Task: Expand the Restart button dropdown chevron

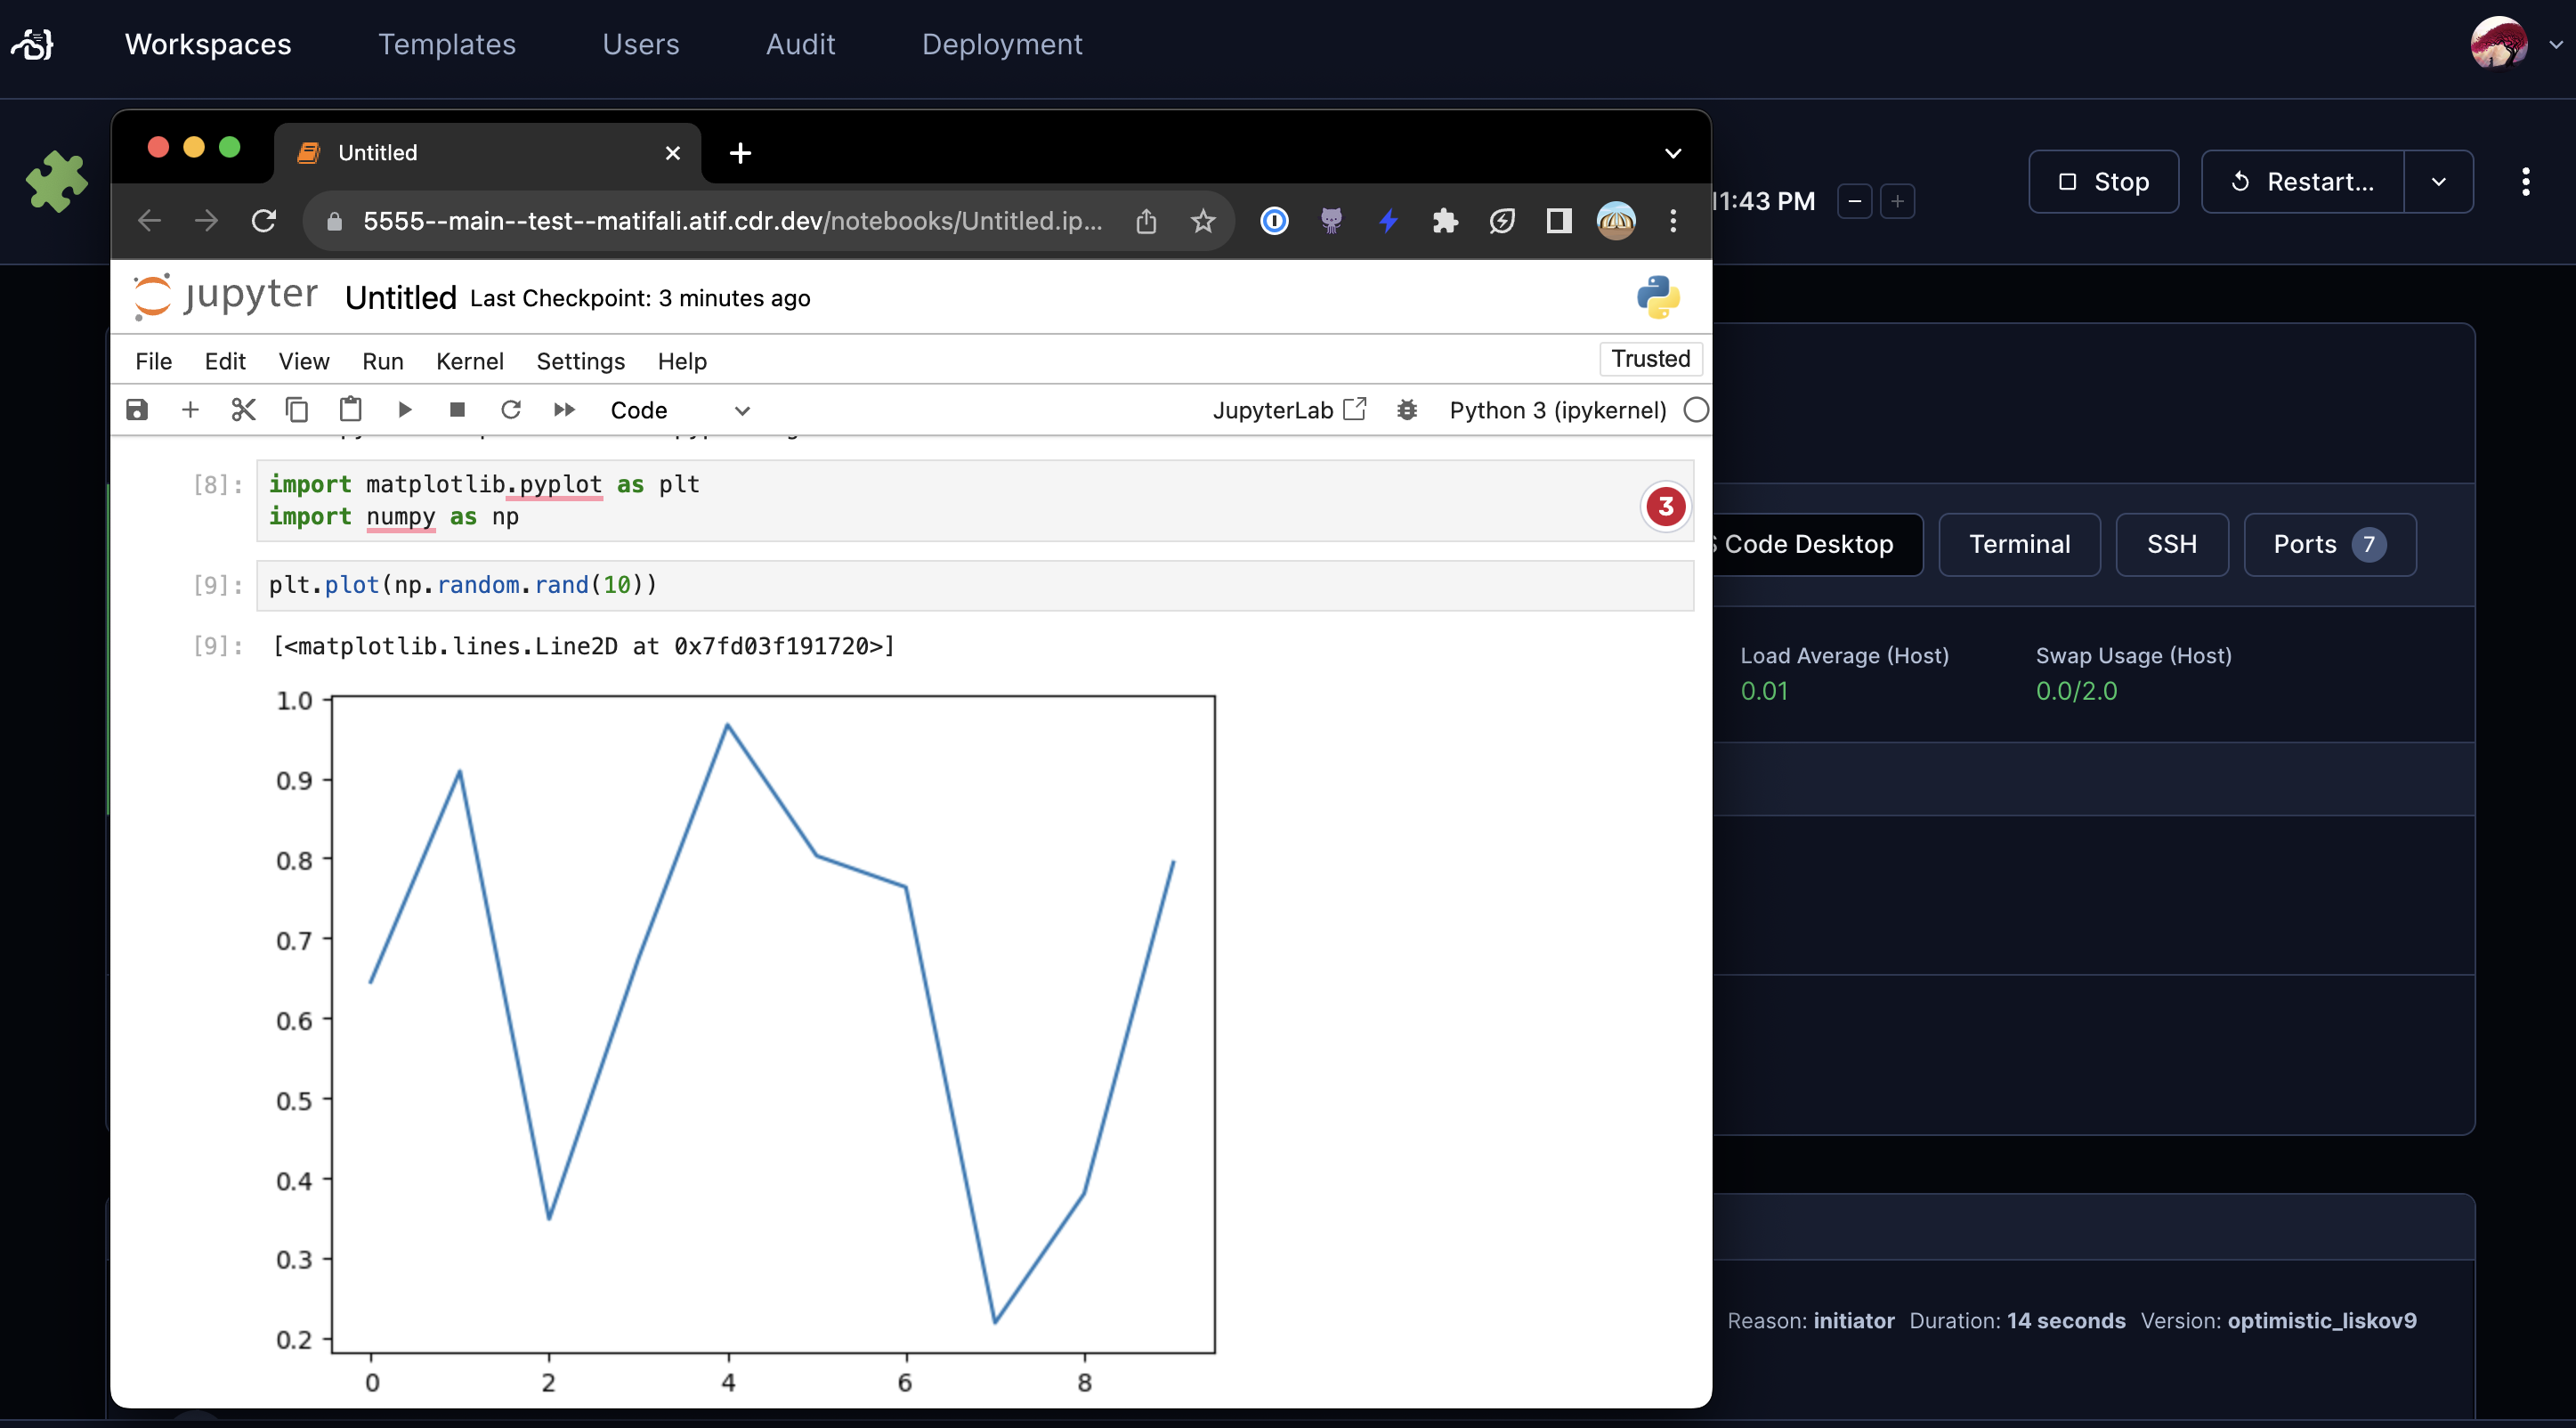Action: click(x=2438, y=181)
